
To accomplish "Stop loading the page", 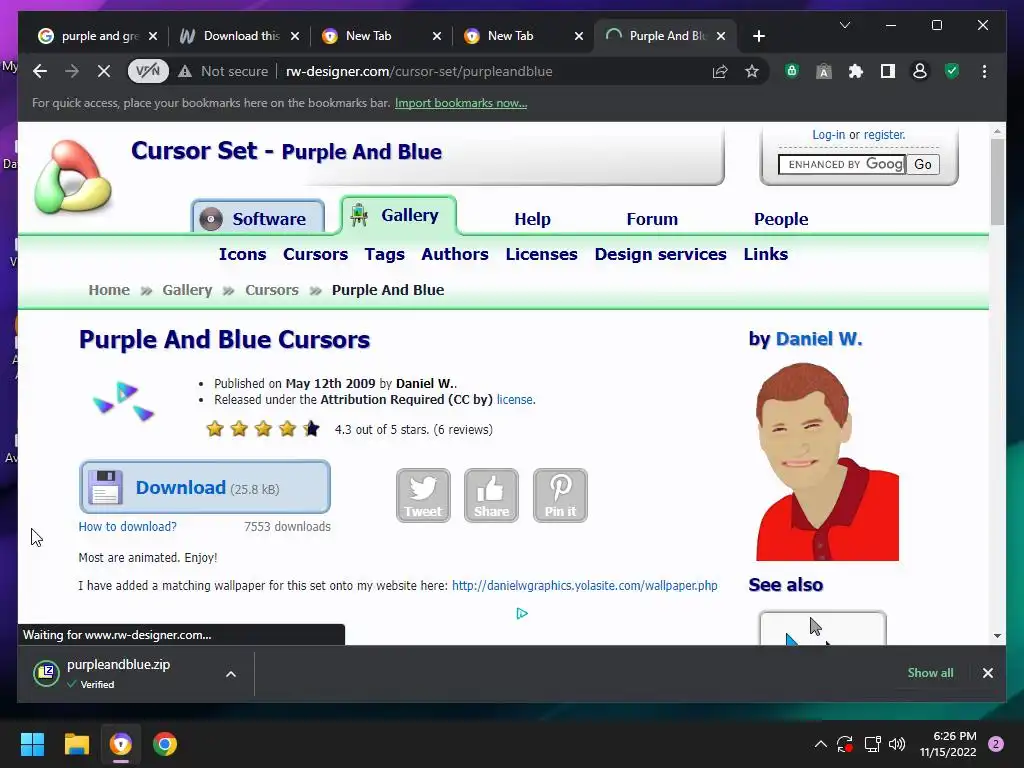I will click(104, 71).
